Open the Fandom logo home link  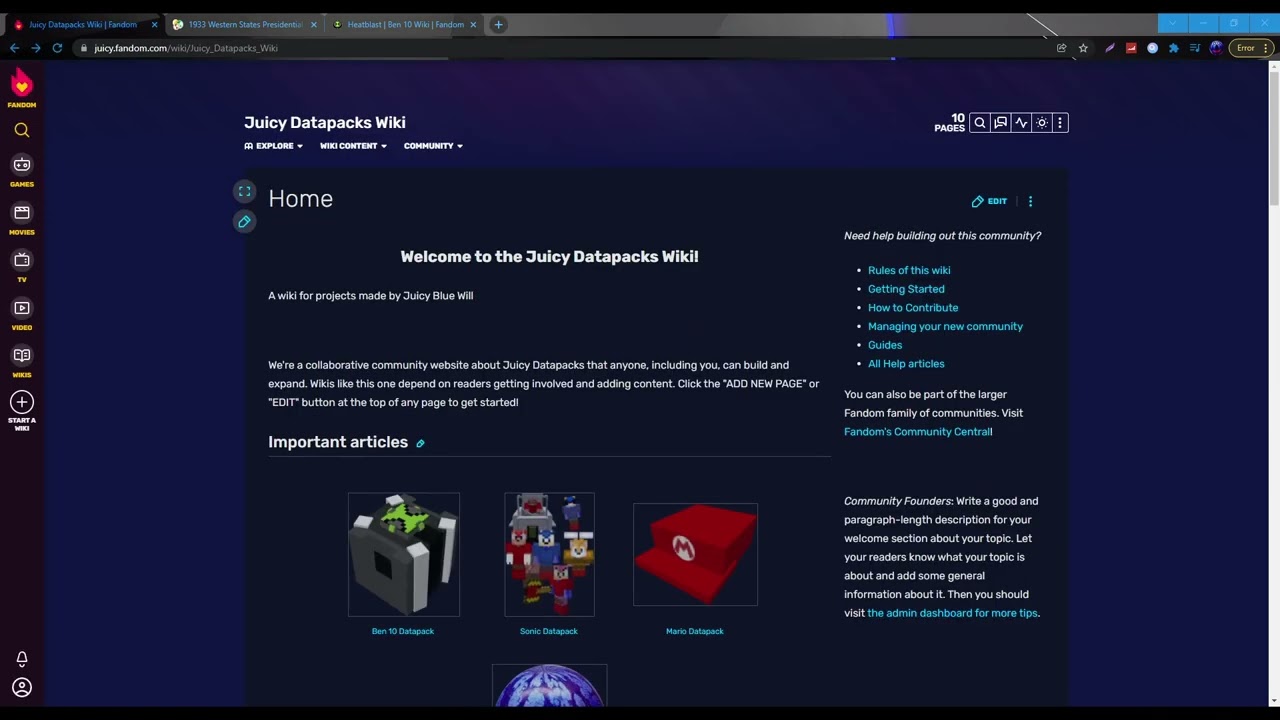22,88
